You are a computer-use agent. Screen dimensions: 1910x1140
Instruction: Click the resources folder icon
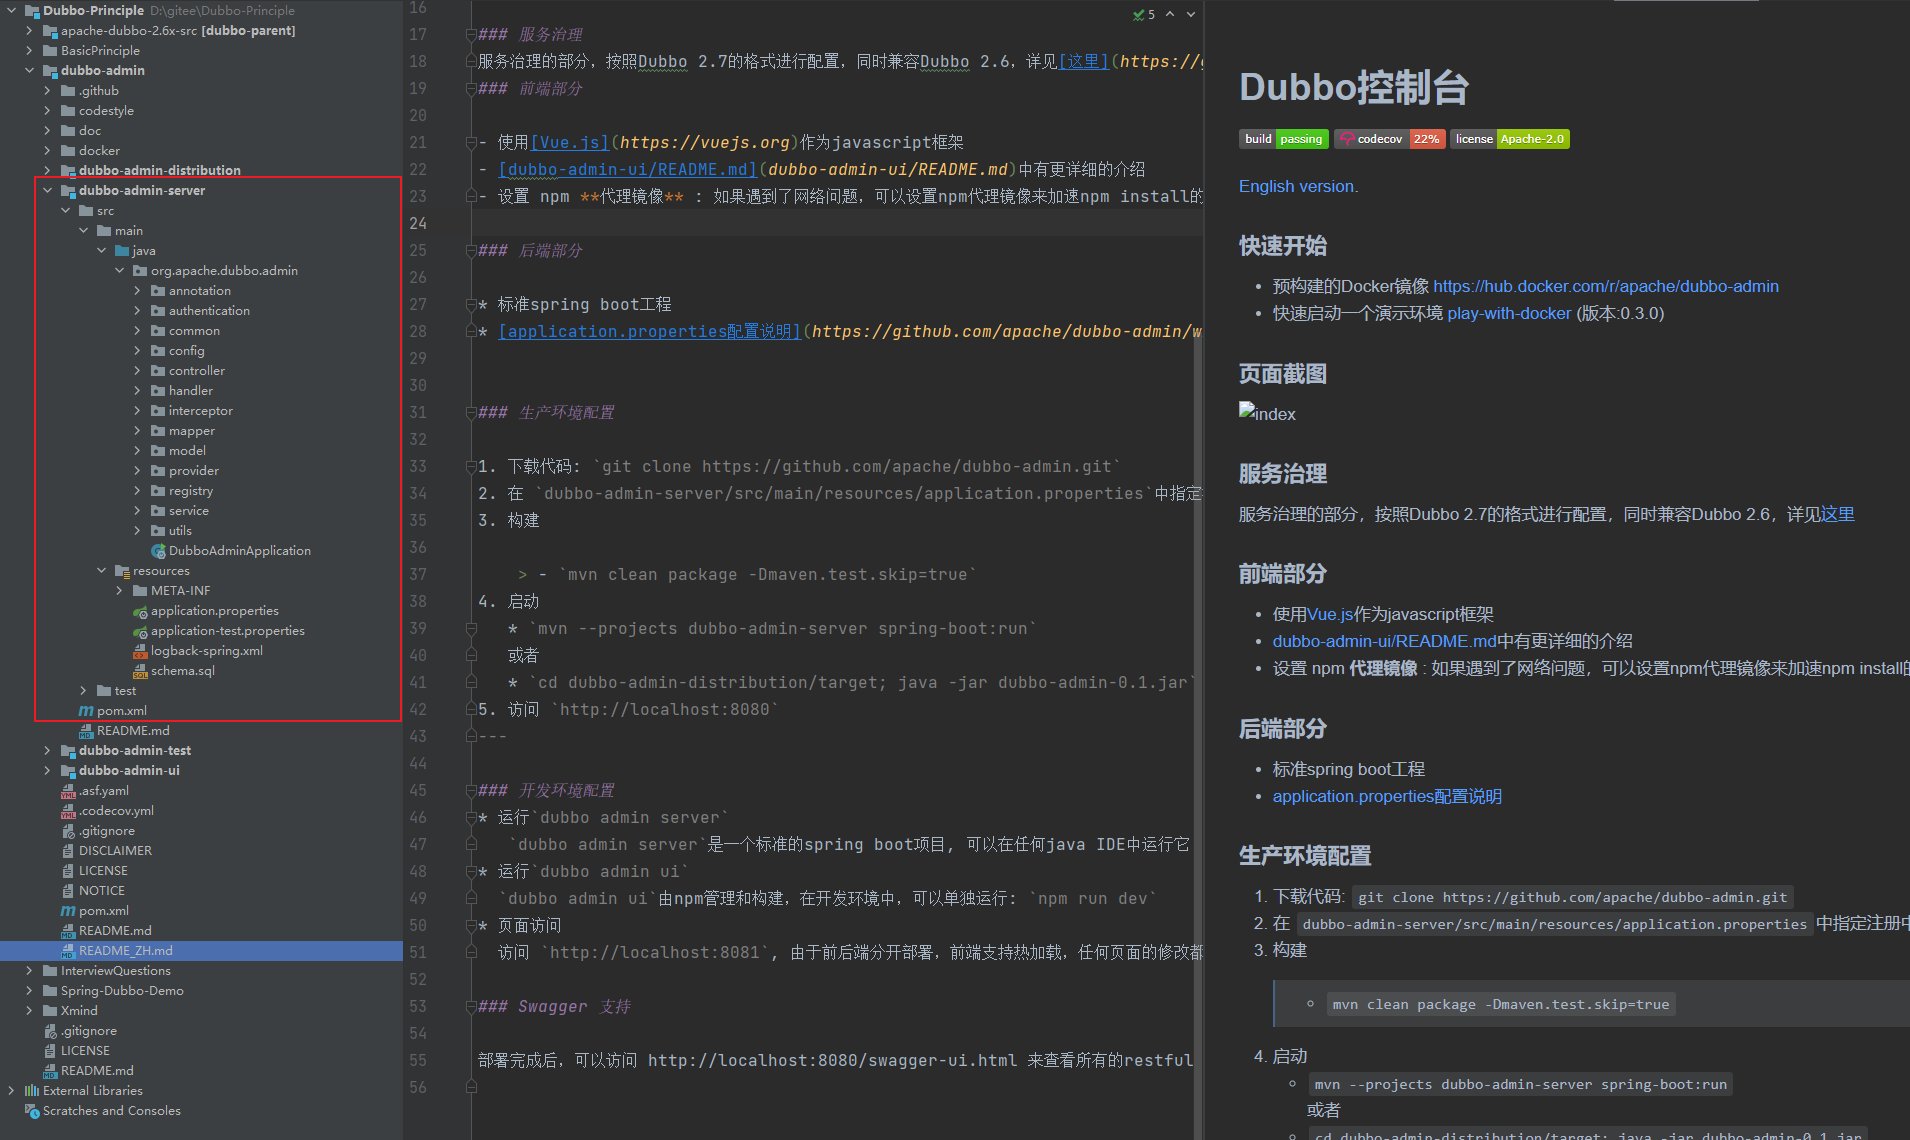[x=122, y=571]
